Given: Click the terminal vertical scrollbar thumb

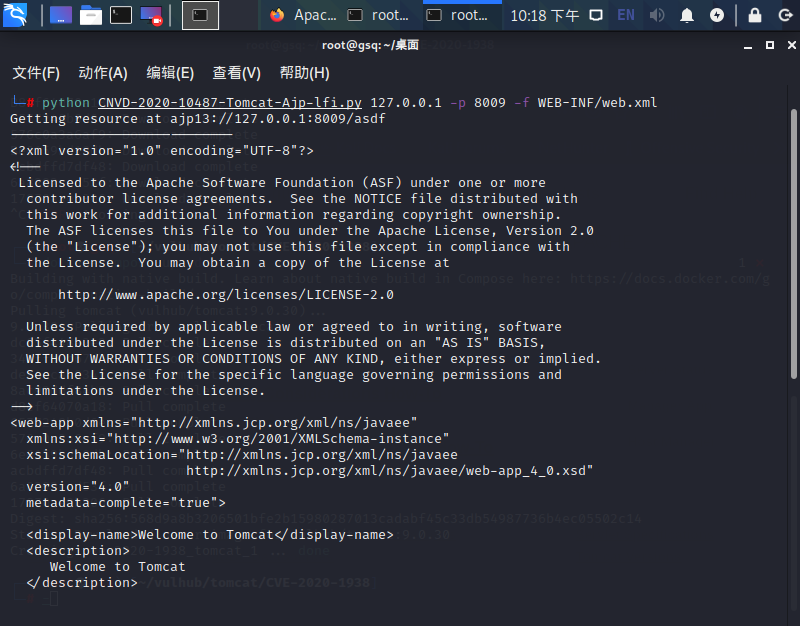Looking at the screenshot, I should [794, 244].
